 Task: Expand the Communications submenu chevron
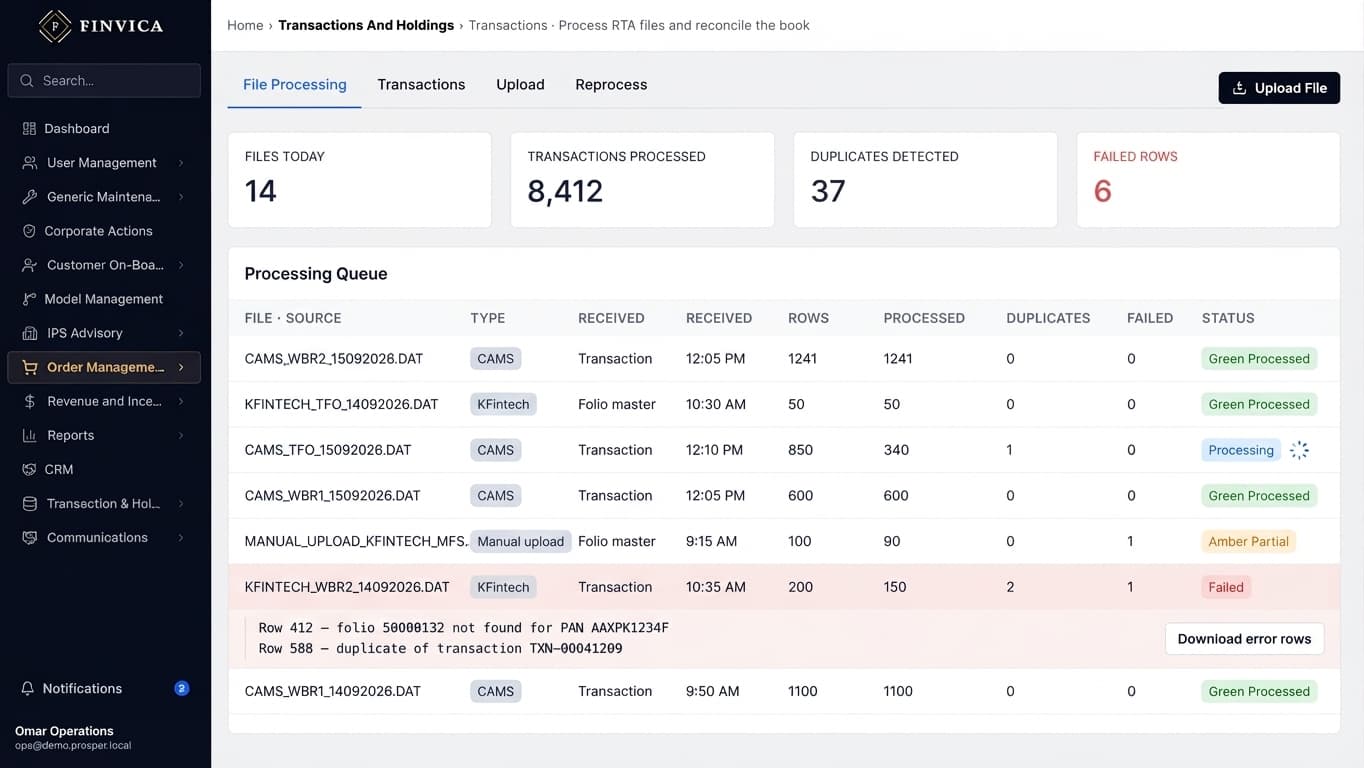(181, 537)
